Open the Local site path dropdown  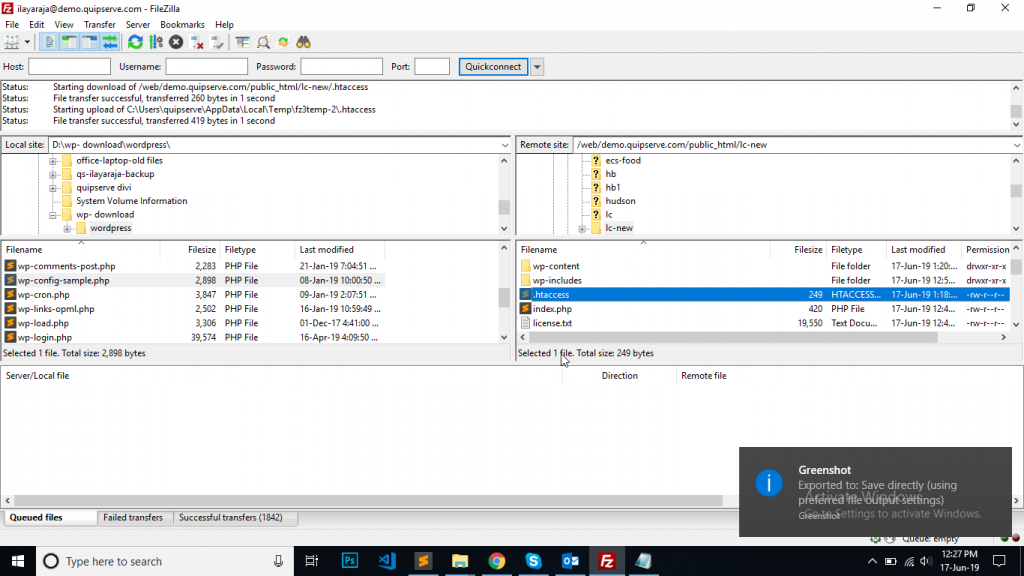point(505,145)
